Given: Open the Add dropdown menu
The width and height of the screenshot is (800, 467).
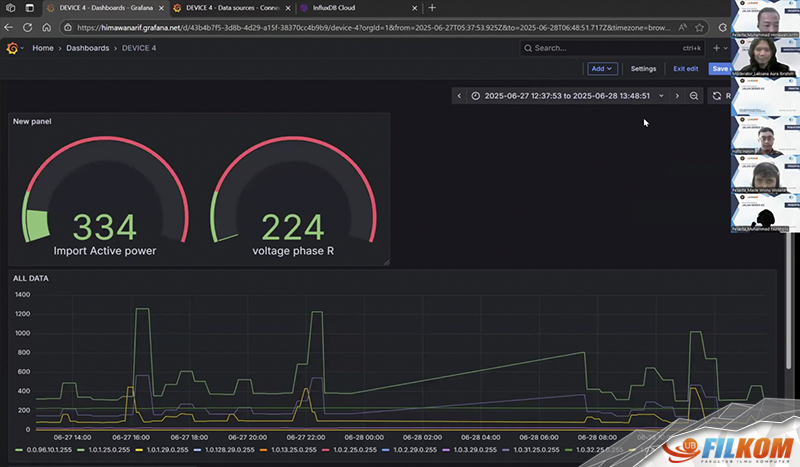Looking at the screenshot, I should click(602, 69).
